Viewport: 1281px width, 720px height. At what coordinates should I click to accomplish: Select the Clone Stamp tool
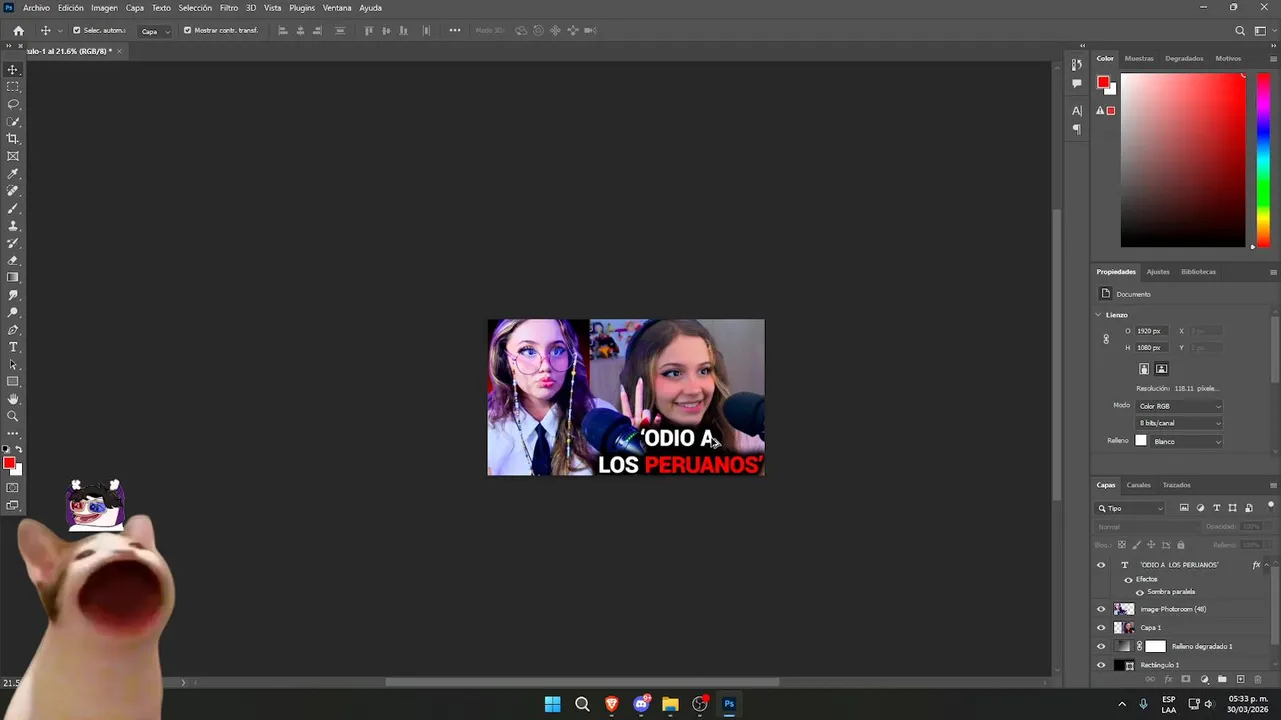[x=13, y=226]
